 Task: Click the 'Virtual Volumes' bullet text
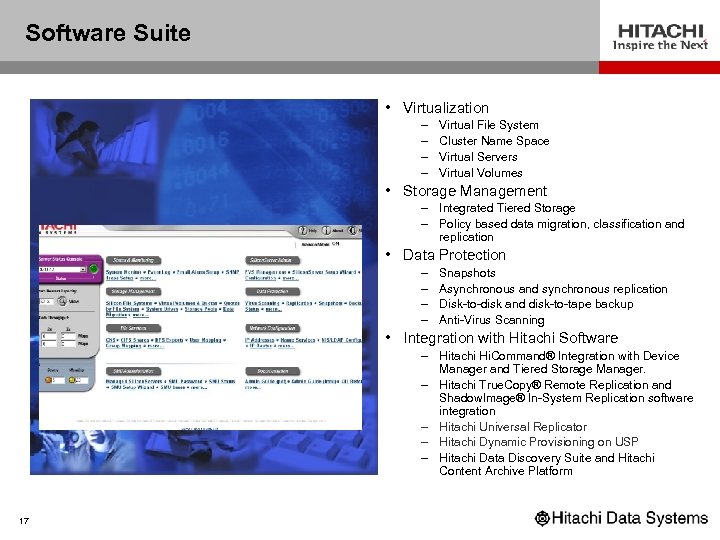pyautogui.click(x=481, y=173)
